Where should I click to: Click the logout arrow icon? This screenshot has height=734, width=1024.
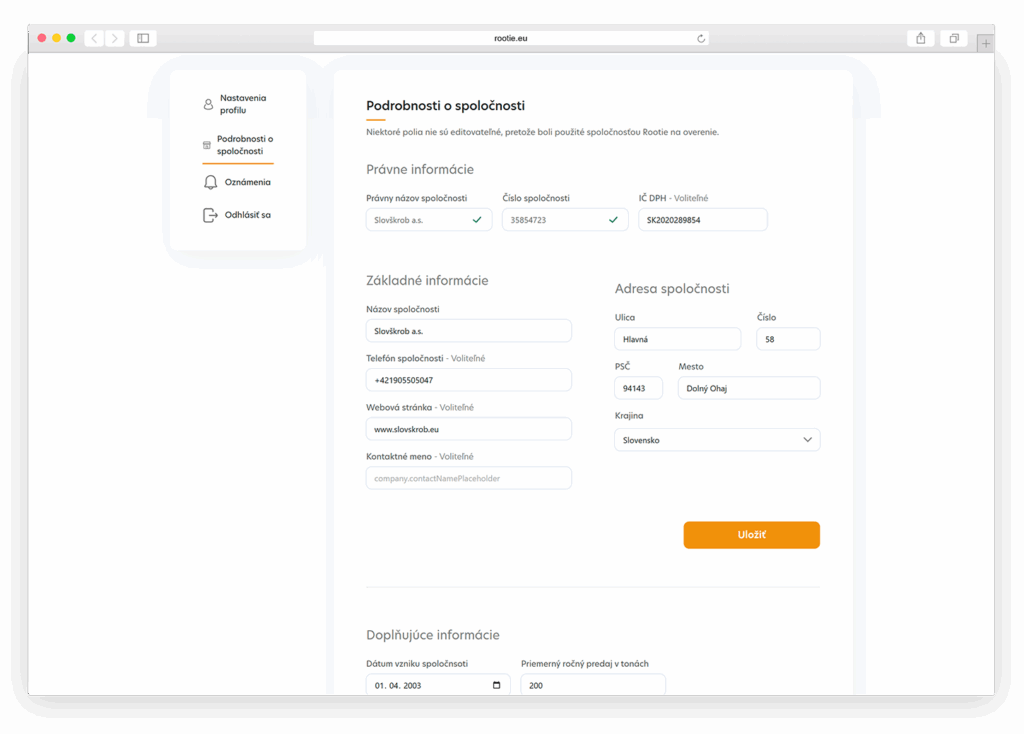click(210, 215)
